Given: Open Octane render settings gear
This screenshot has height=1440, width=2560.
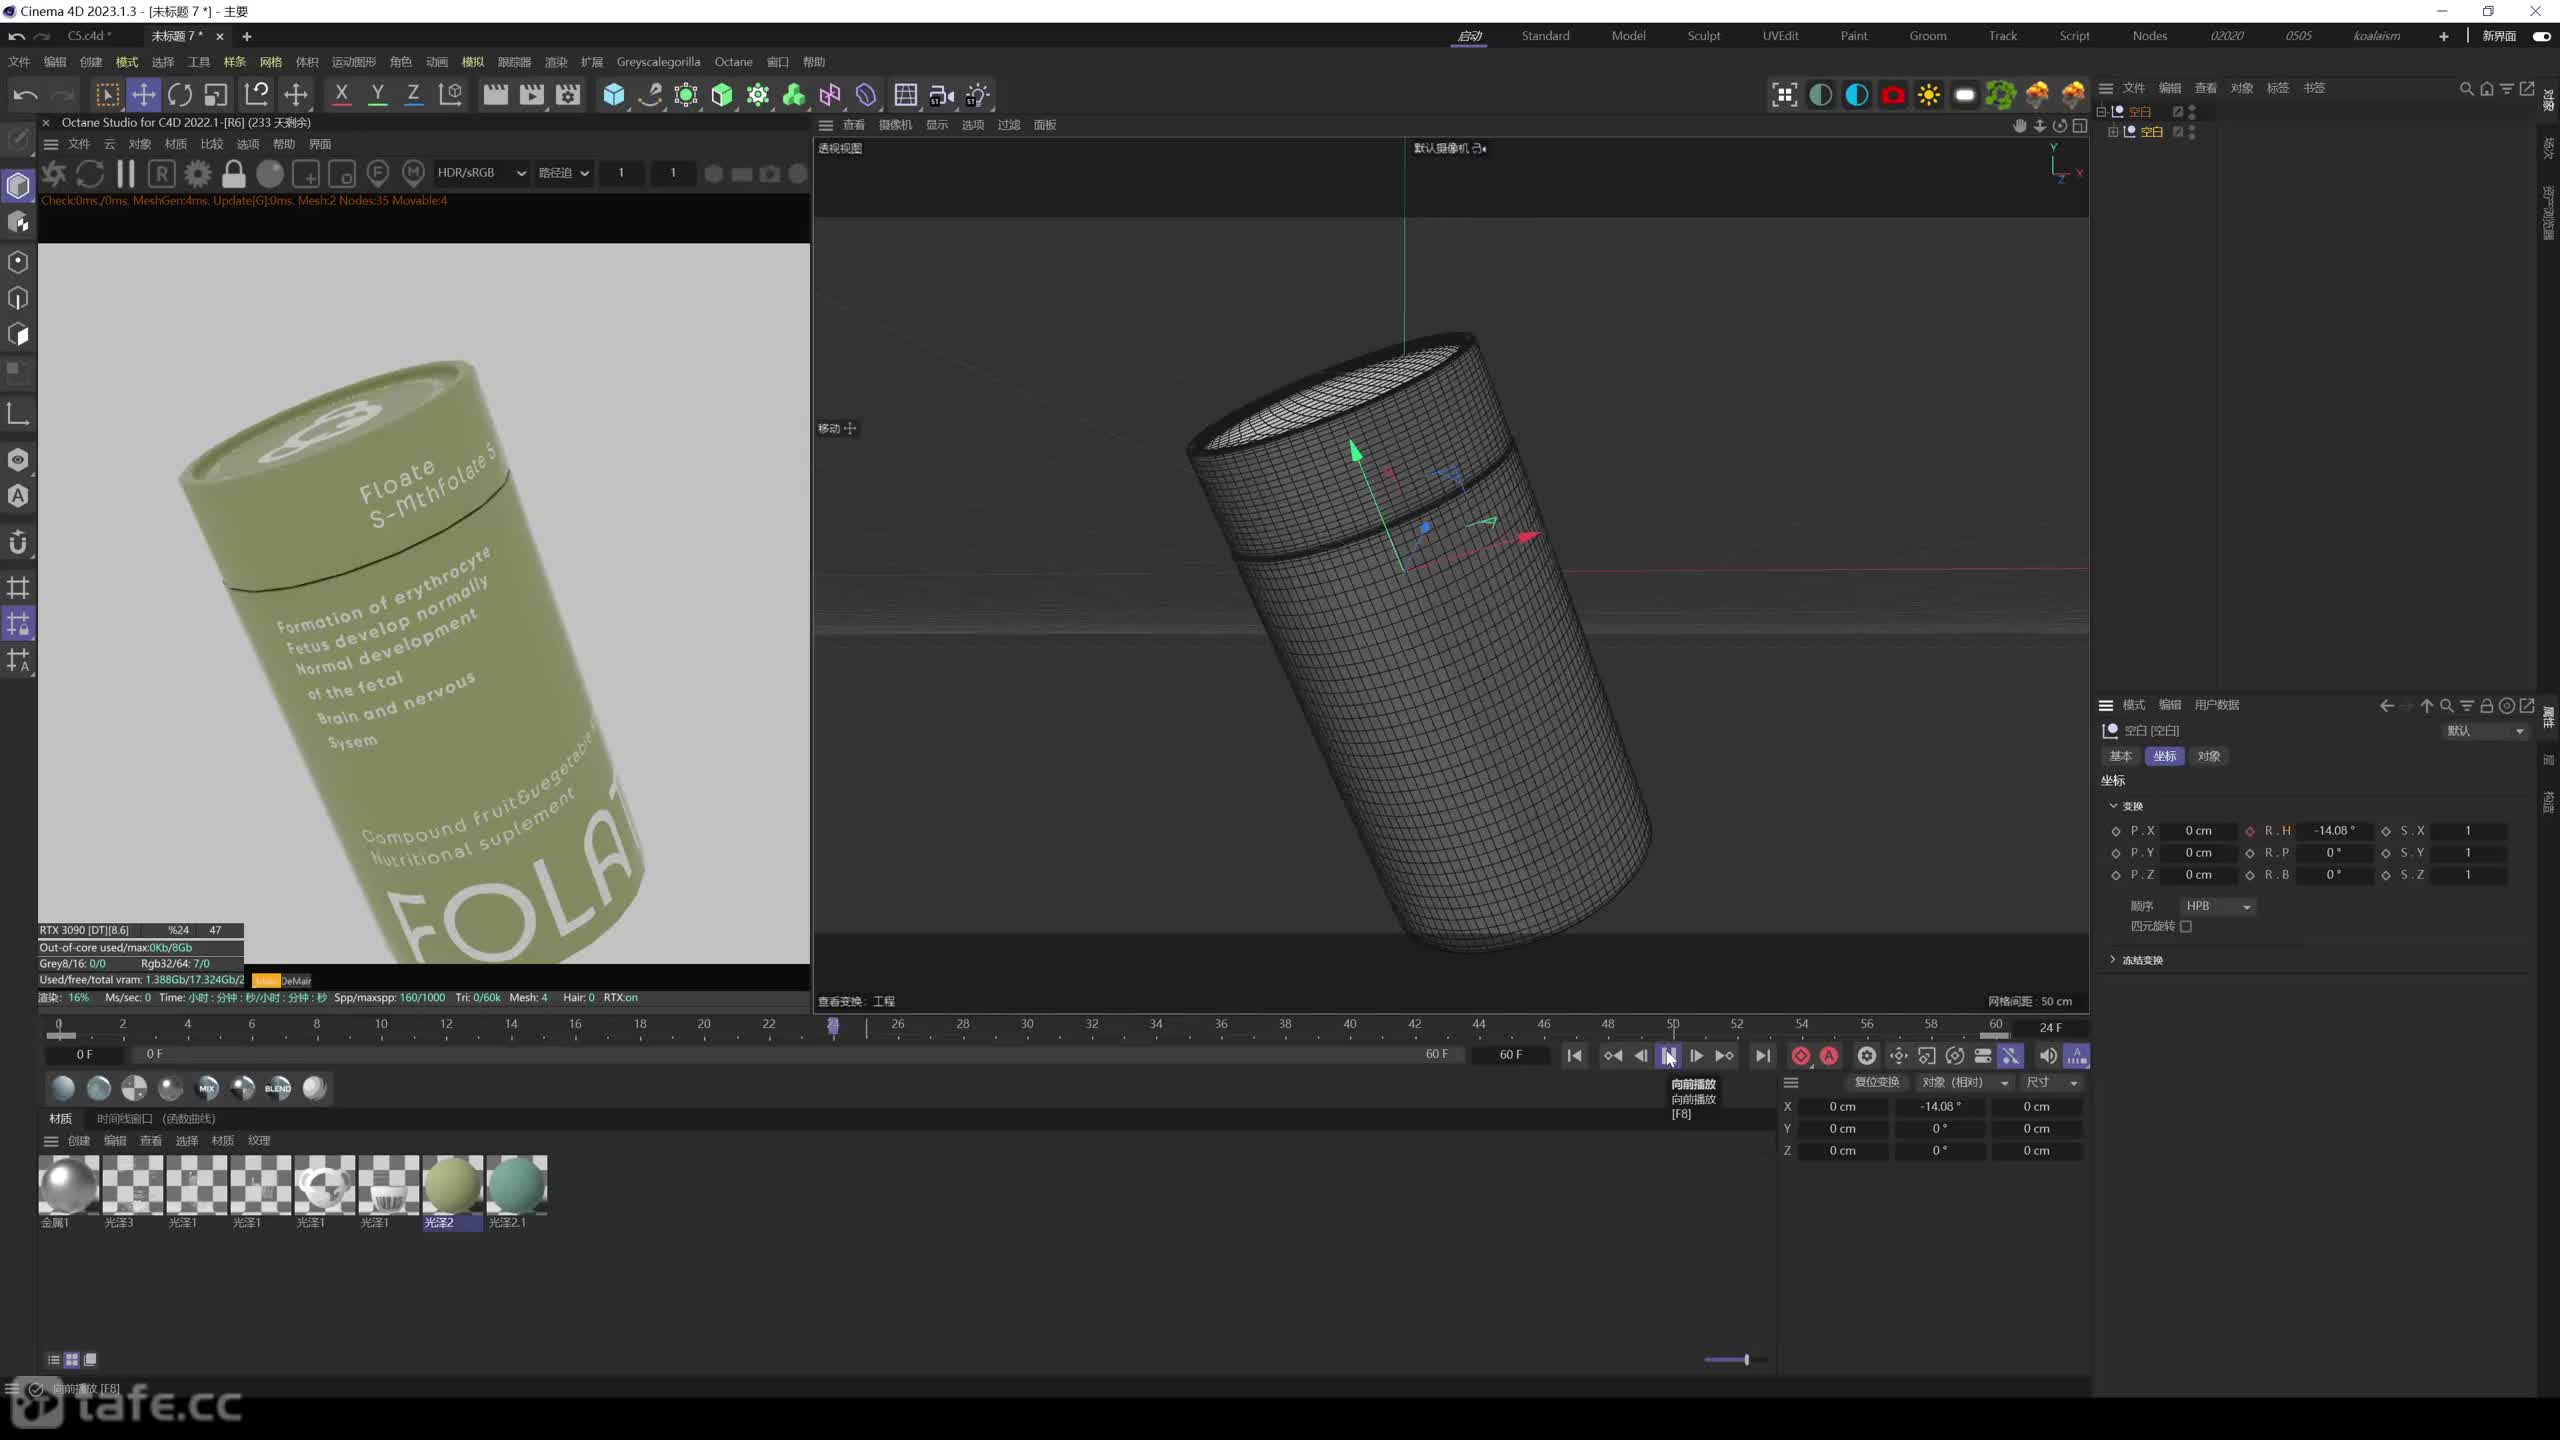Looking at the screenshot, I should pyautogui.click(x=198, y=174).
